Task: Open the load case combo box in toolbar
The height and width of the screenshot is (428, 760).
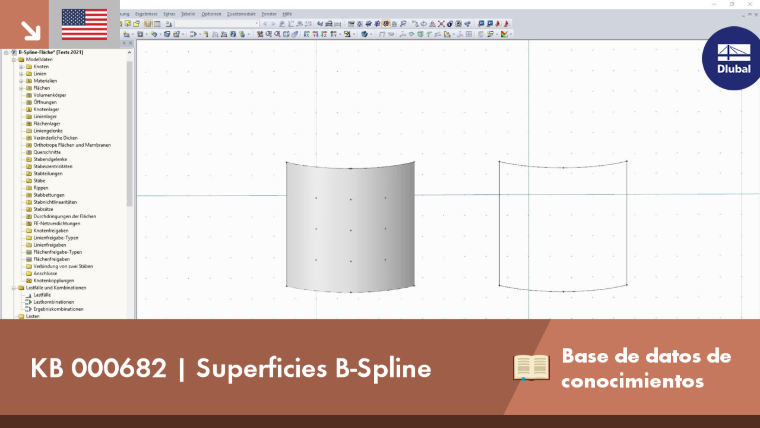Action: click(x=217, y=24)
